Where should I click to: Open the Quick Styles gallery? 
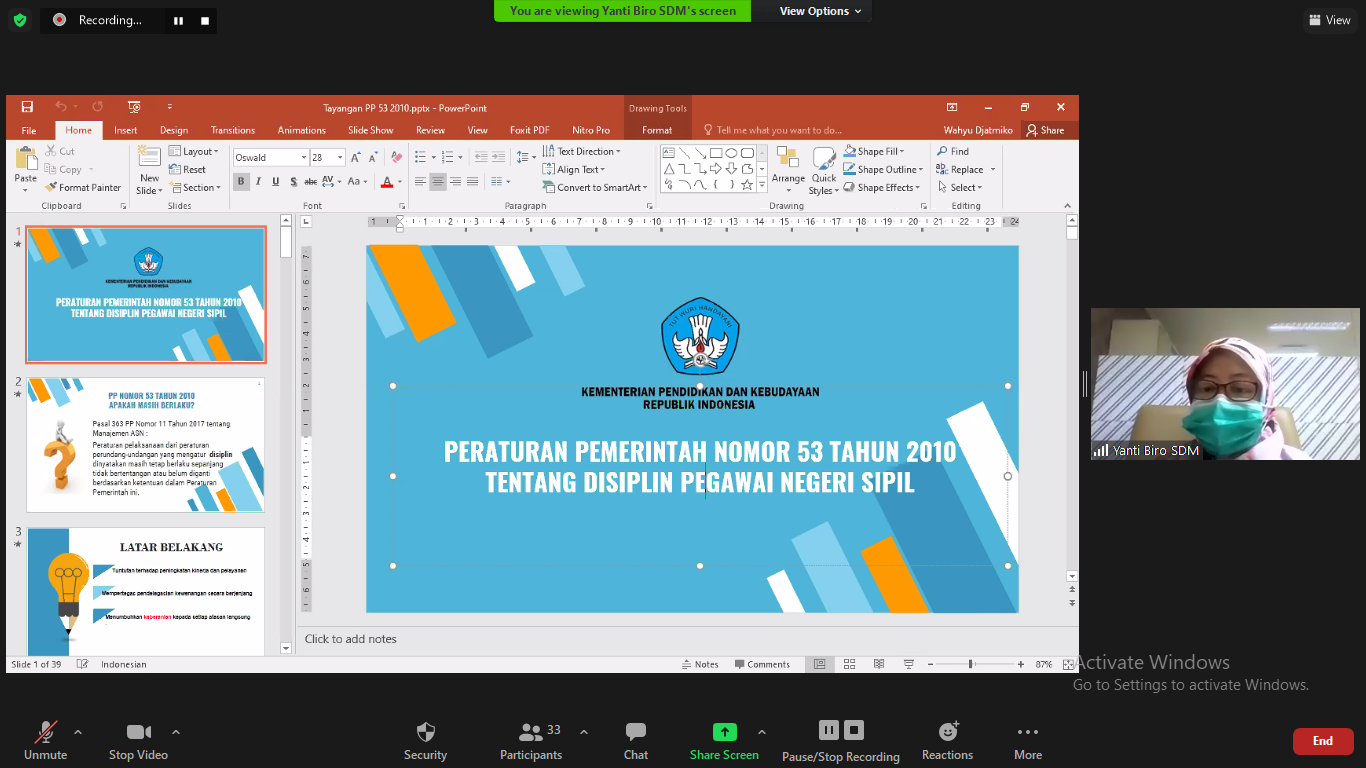click(x=823, y=170)
